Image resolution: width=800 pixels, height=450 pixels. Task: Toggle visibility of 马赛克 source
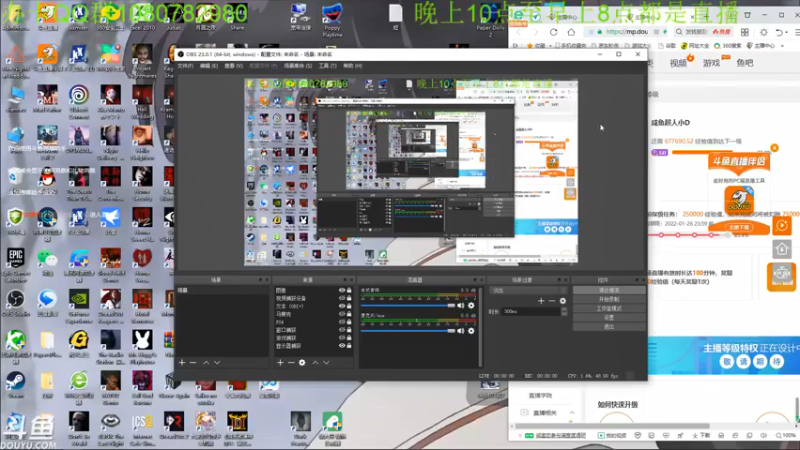click(x=342, y=314)
